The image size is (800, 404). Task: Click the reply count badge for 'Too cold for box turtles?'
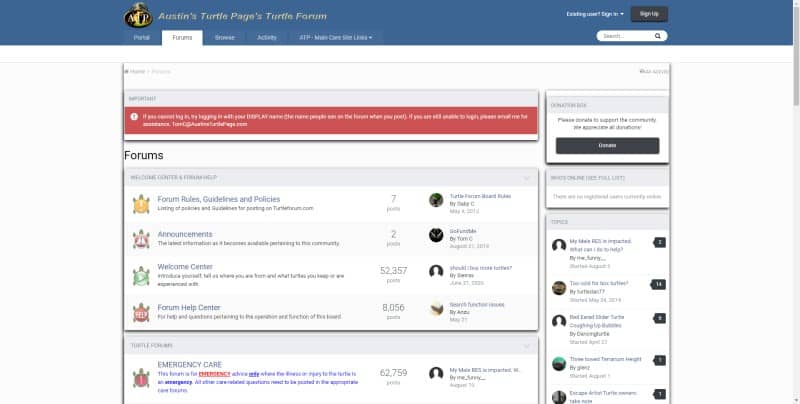(x=659, y=284)
